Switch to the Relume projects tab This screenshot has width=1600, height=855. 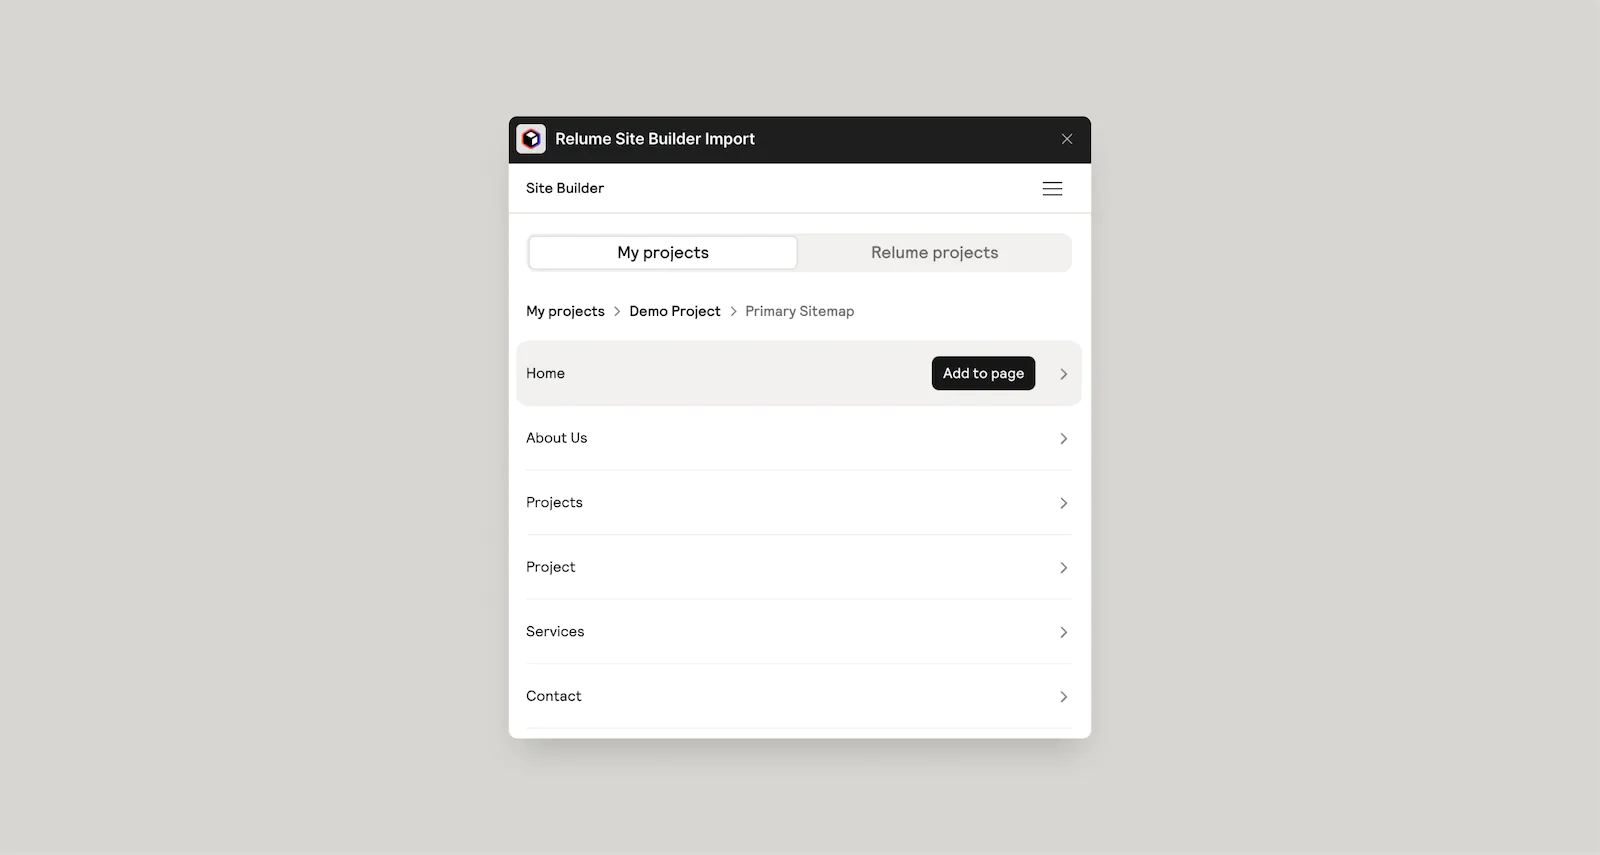coord(933,252)
